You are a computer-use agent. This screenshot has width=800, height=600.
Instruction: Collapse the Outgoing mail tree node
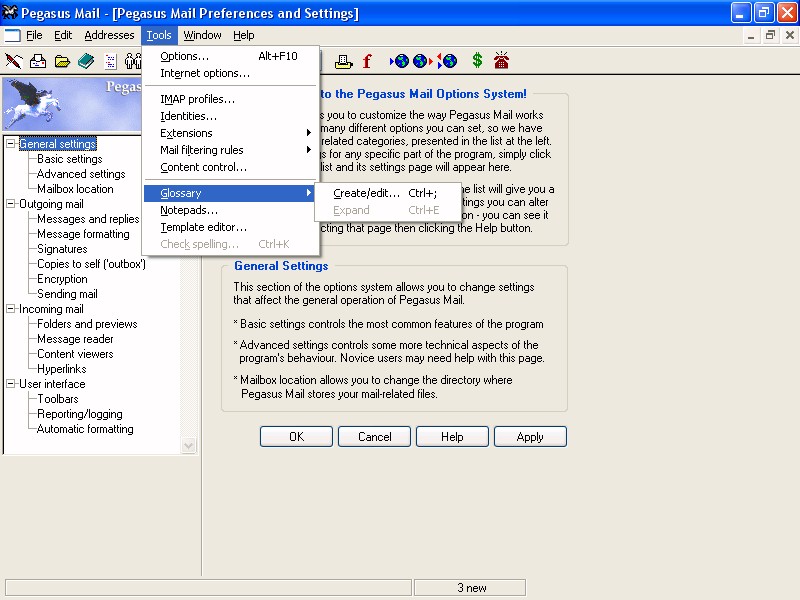10,204
